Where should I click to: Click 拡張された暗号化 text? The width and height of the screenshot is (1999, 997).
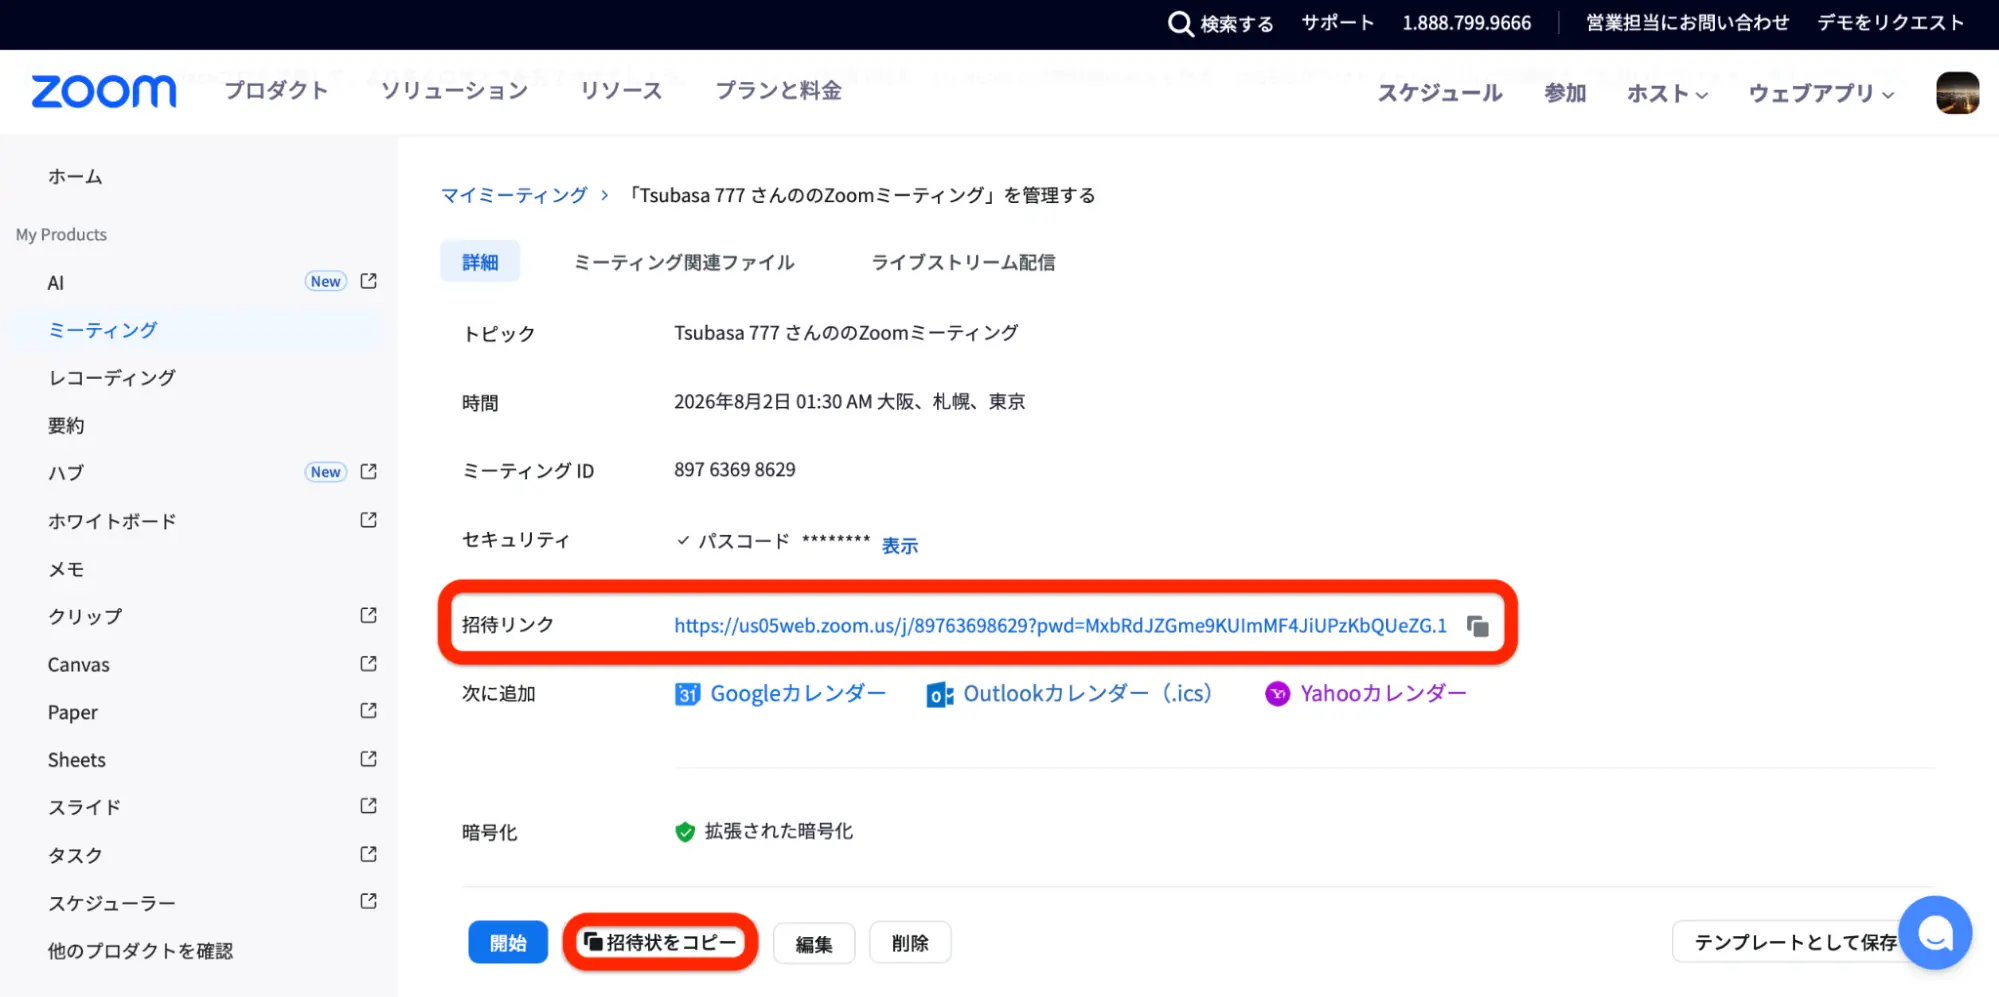point(779,832)
